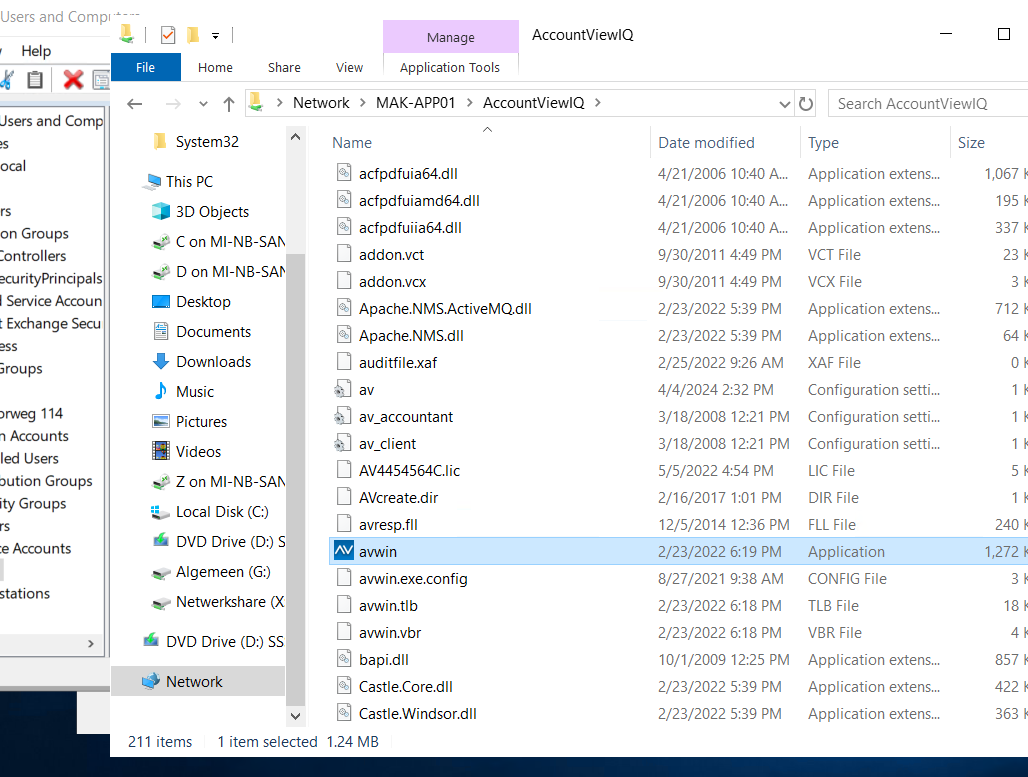Select the avresp.fll file

(x=388, y=525)
